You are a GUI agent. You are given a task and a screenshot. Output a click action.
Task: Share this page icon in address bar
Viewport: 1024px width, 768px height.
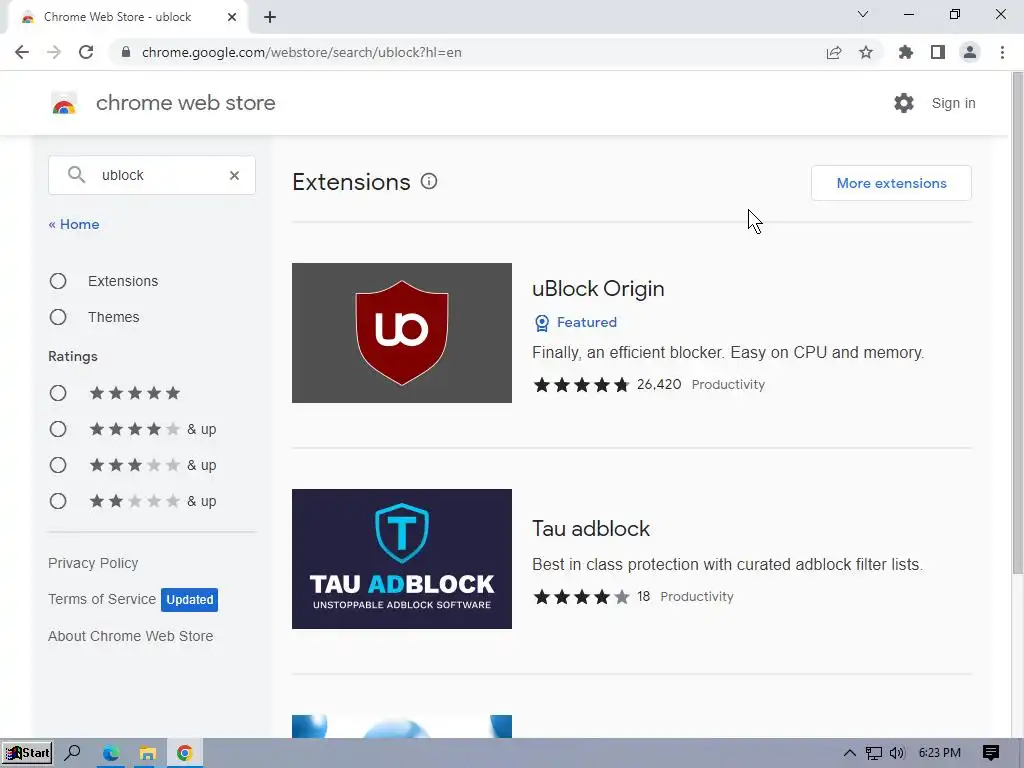pyautogui.click(x=834, y=52)
